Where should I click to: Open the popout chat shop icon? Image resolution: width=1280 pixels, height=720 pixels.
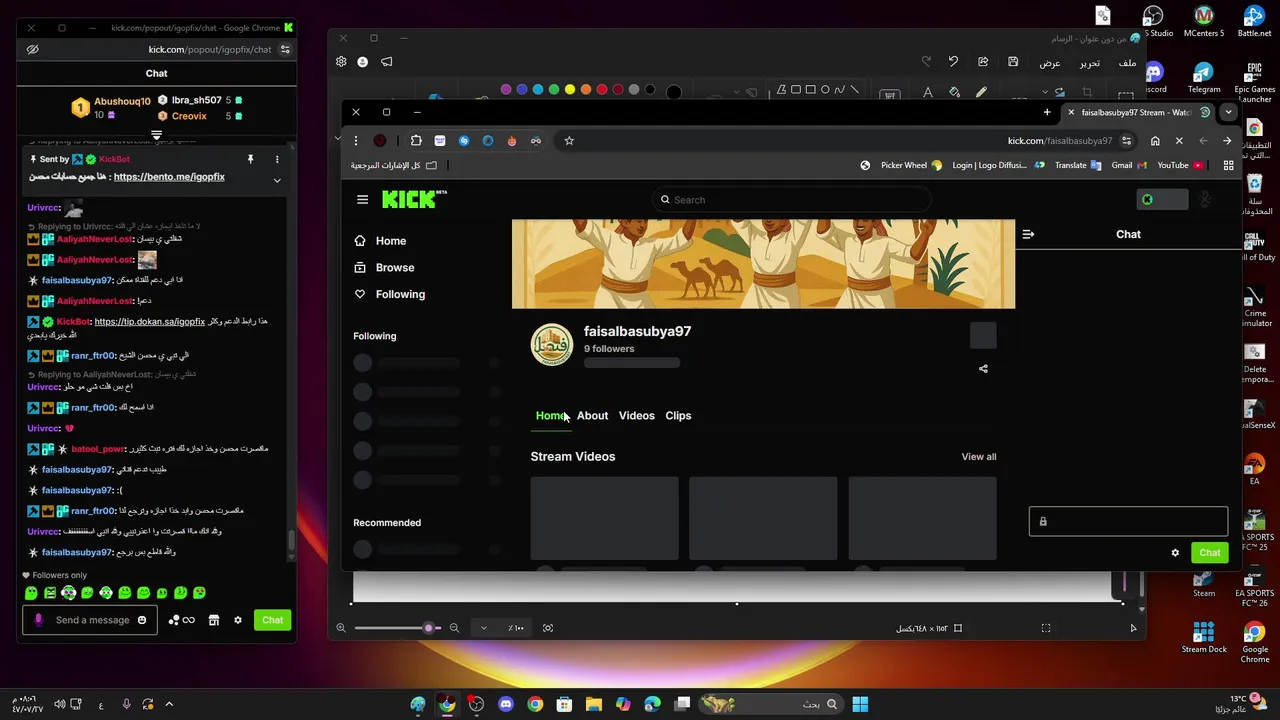tap(213, 620)
